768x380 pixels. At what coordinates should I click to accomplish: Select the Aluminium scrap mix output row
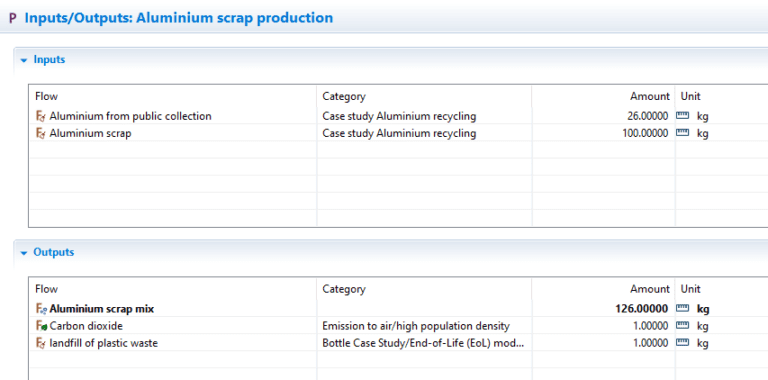click(398, 309)
